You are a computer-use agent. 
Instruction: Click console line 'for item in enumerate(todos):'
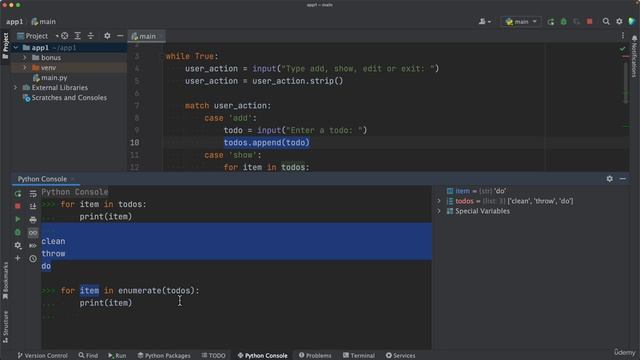coord(130,291)
